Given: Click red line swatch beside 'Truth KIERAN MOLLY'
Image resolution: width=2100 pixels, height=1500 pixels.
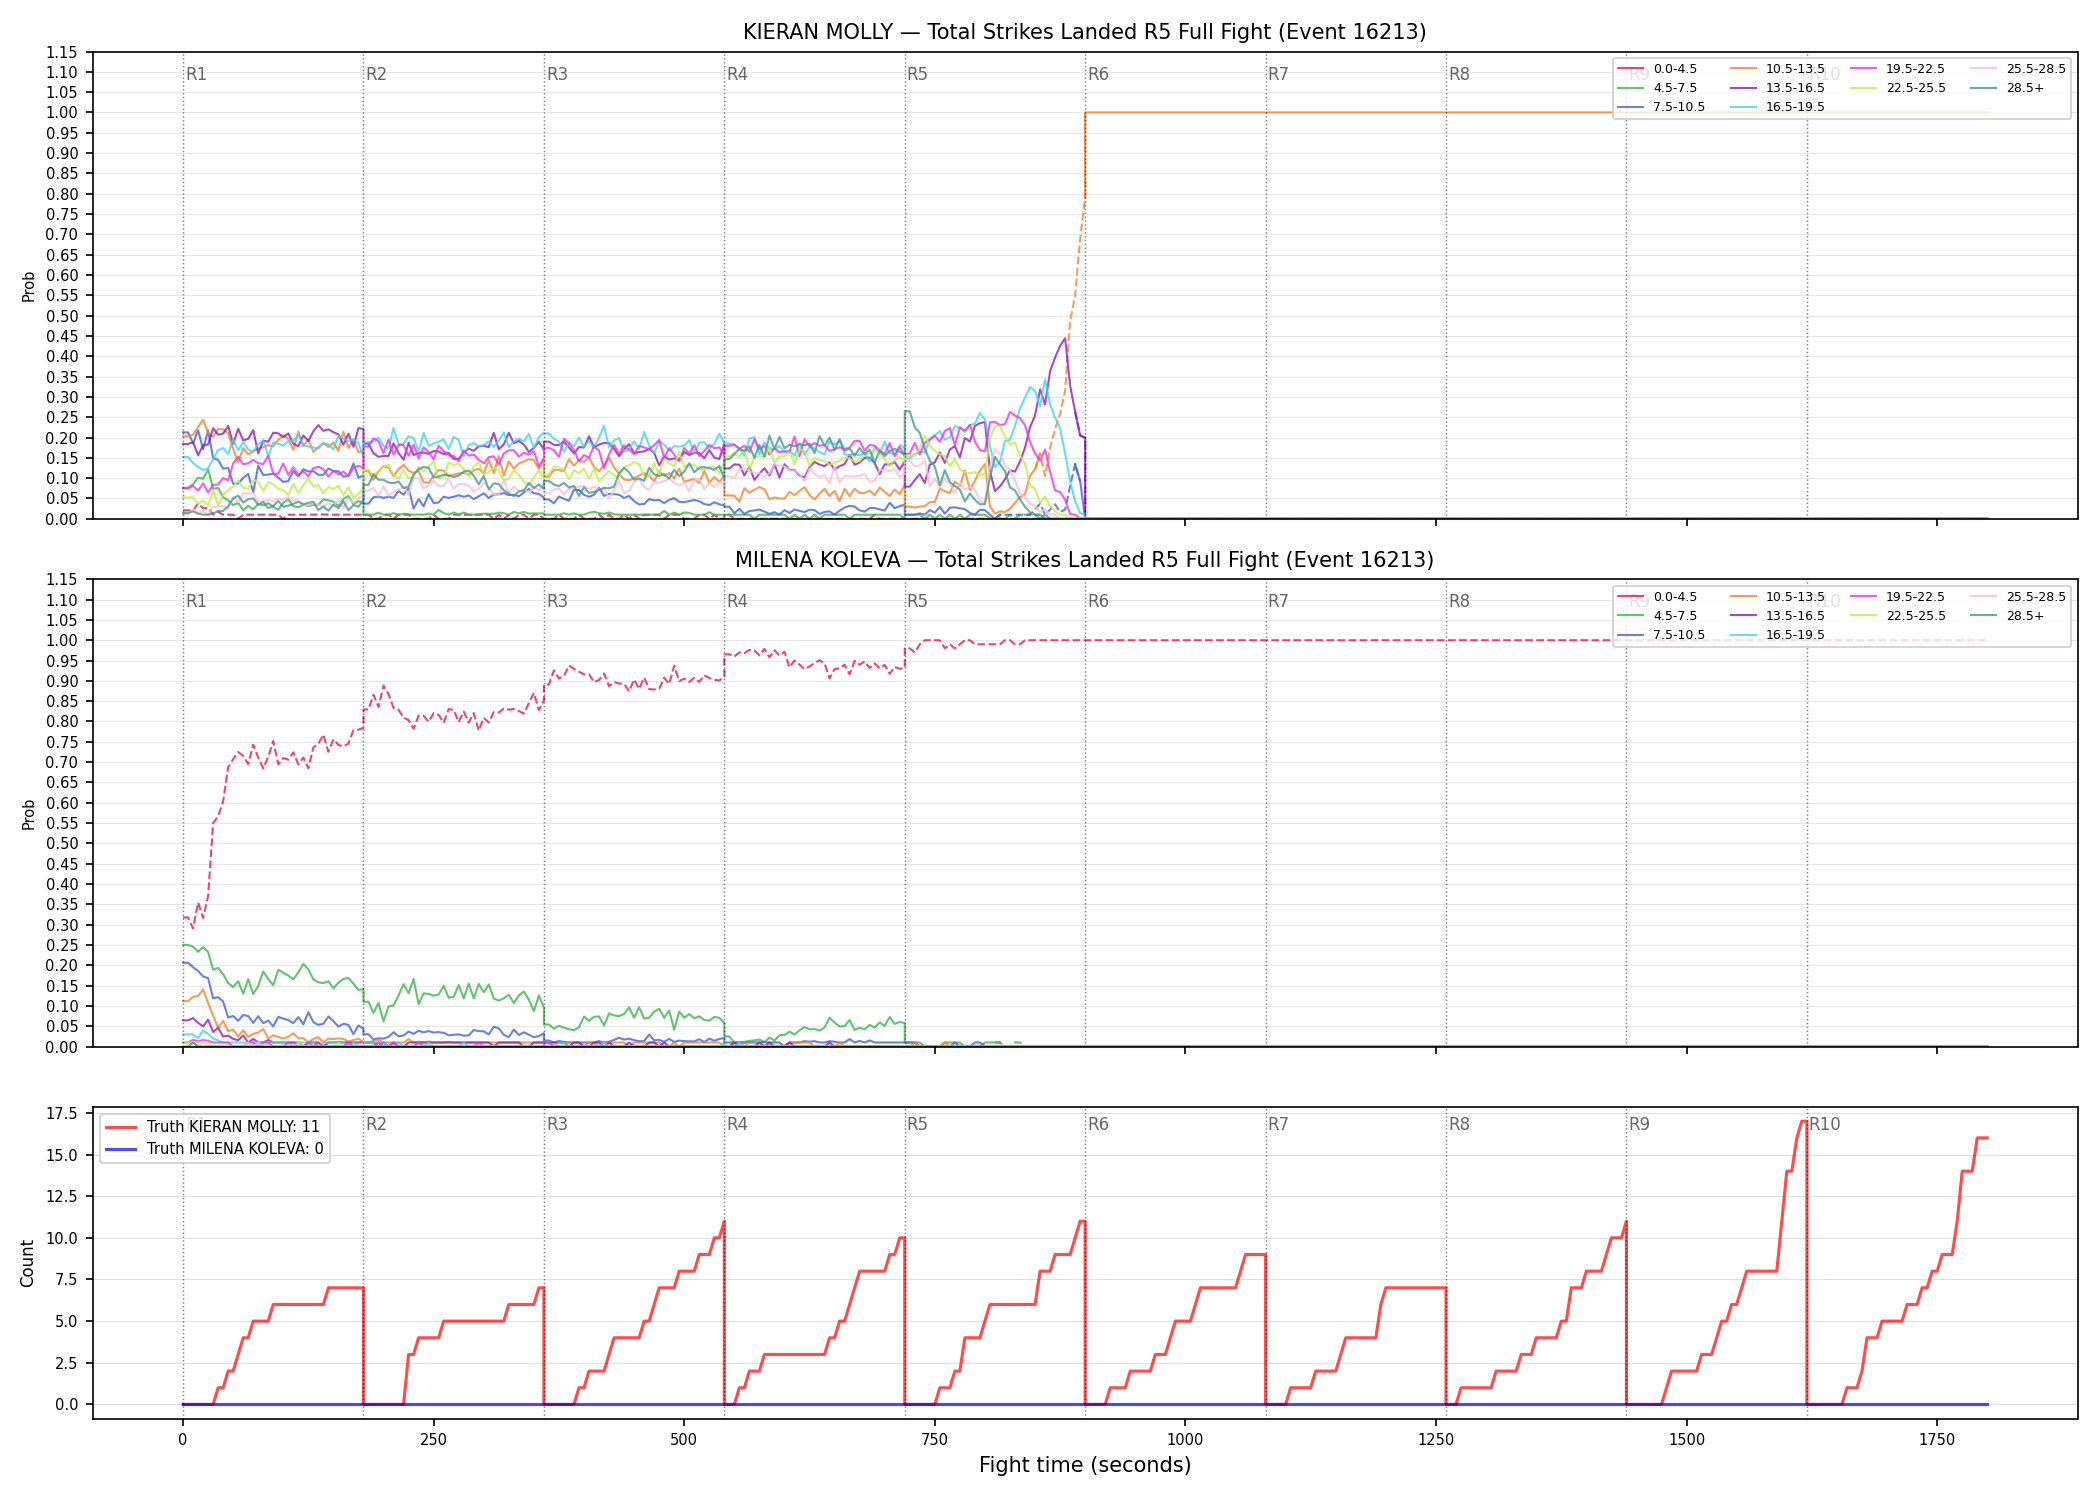Looking at the screenshot, I should (121, 1127).
